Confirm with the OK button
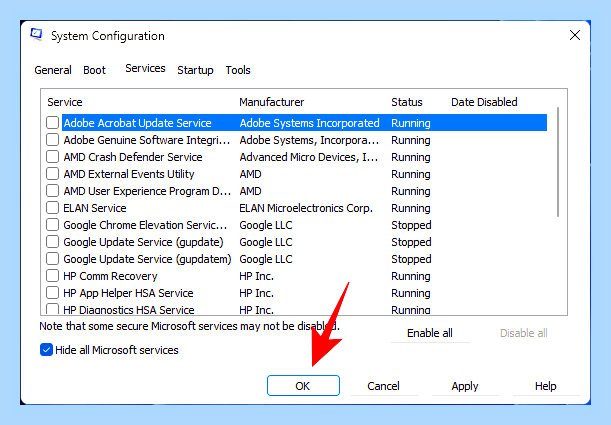The width and height of the screenshot is (611, 425). 303,386
